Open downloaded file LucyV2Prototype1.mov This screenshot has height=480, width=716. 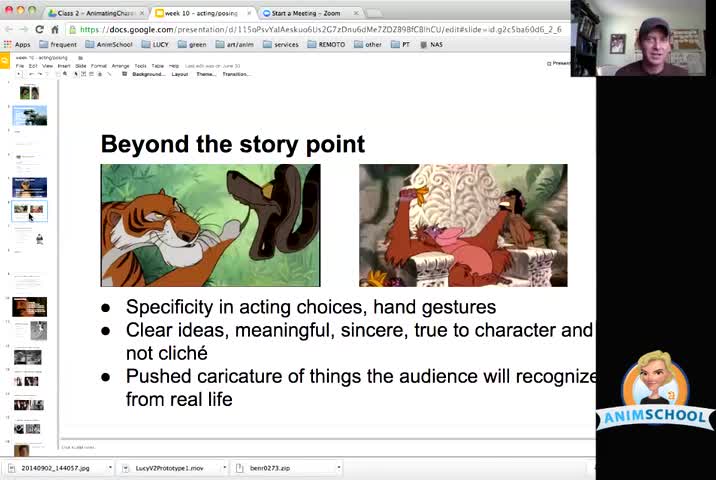170,468
